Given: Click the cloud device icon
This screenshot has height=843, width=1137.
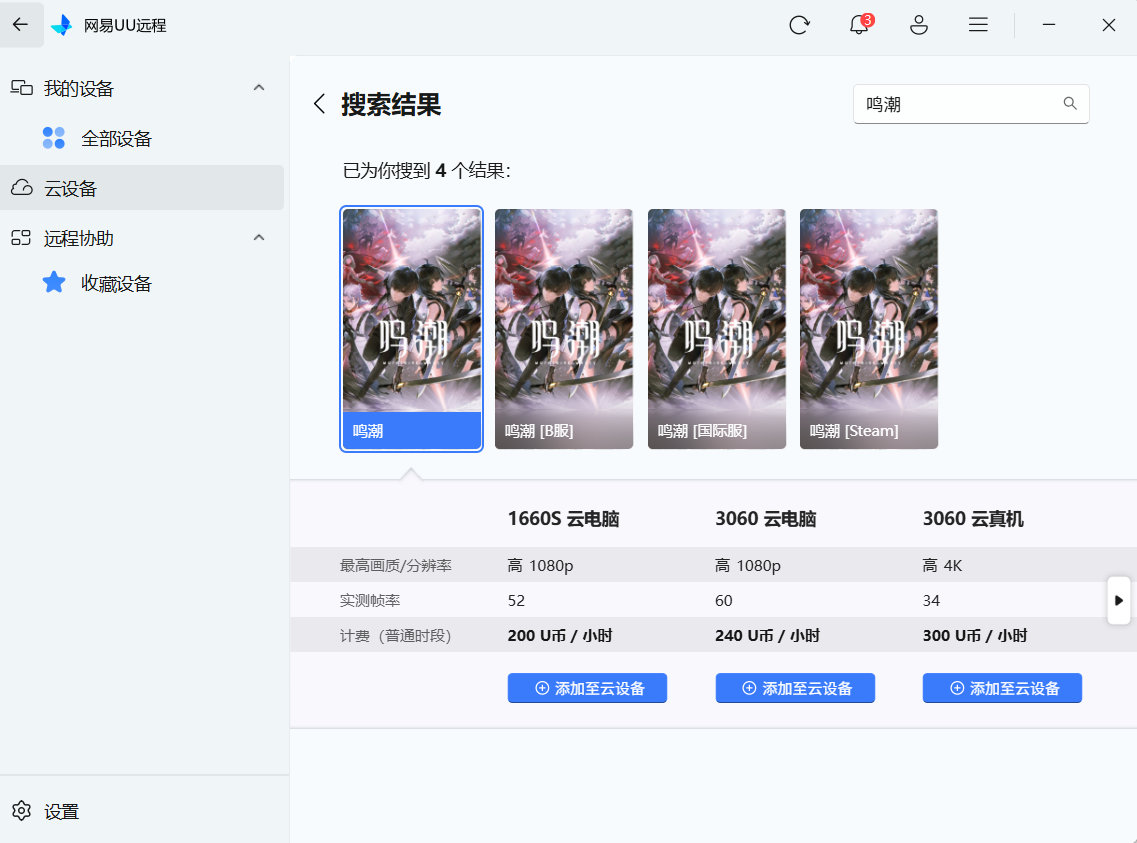Looking at the screenshot, I should click(x=22, y=188).
